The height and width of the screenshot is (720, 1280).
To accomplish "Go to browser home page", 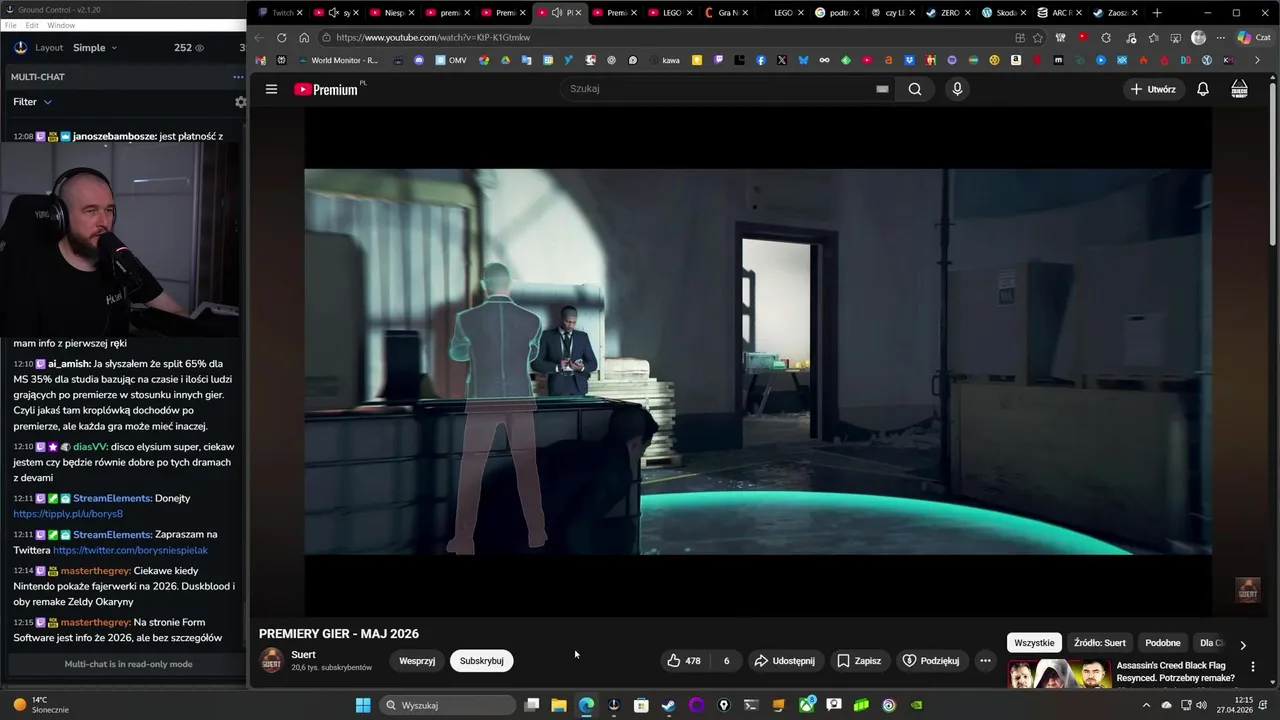I will [304, 37].
